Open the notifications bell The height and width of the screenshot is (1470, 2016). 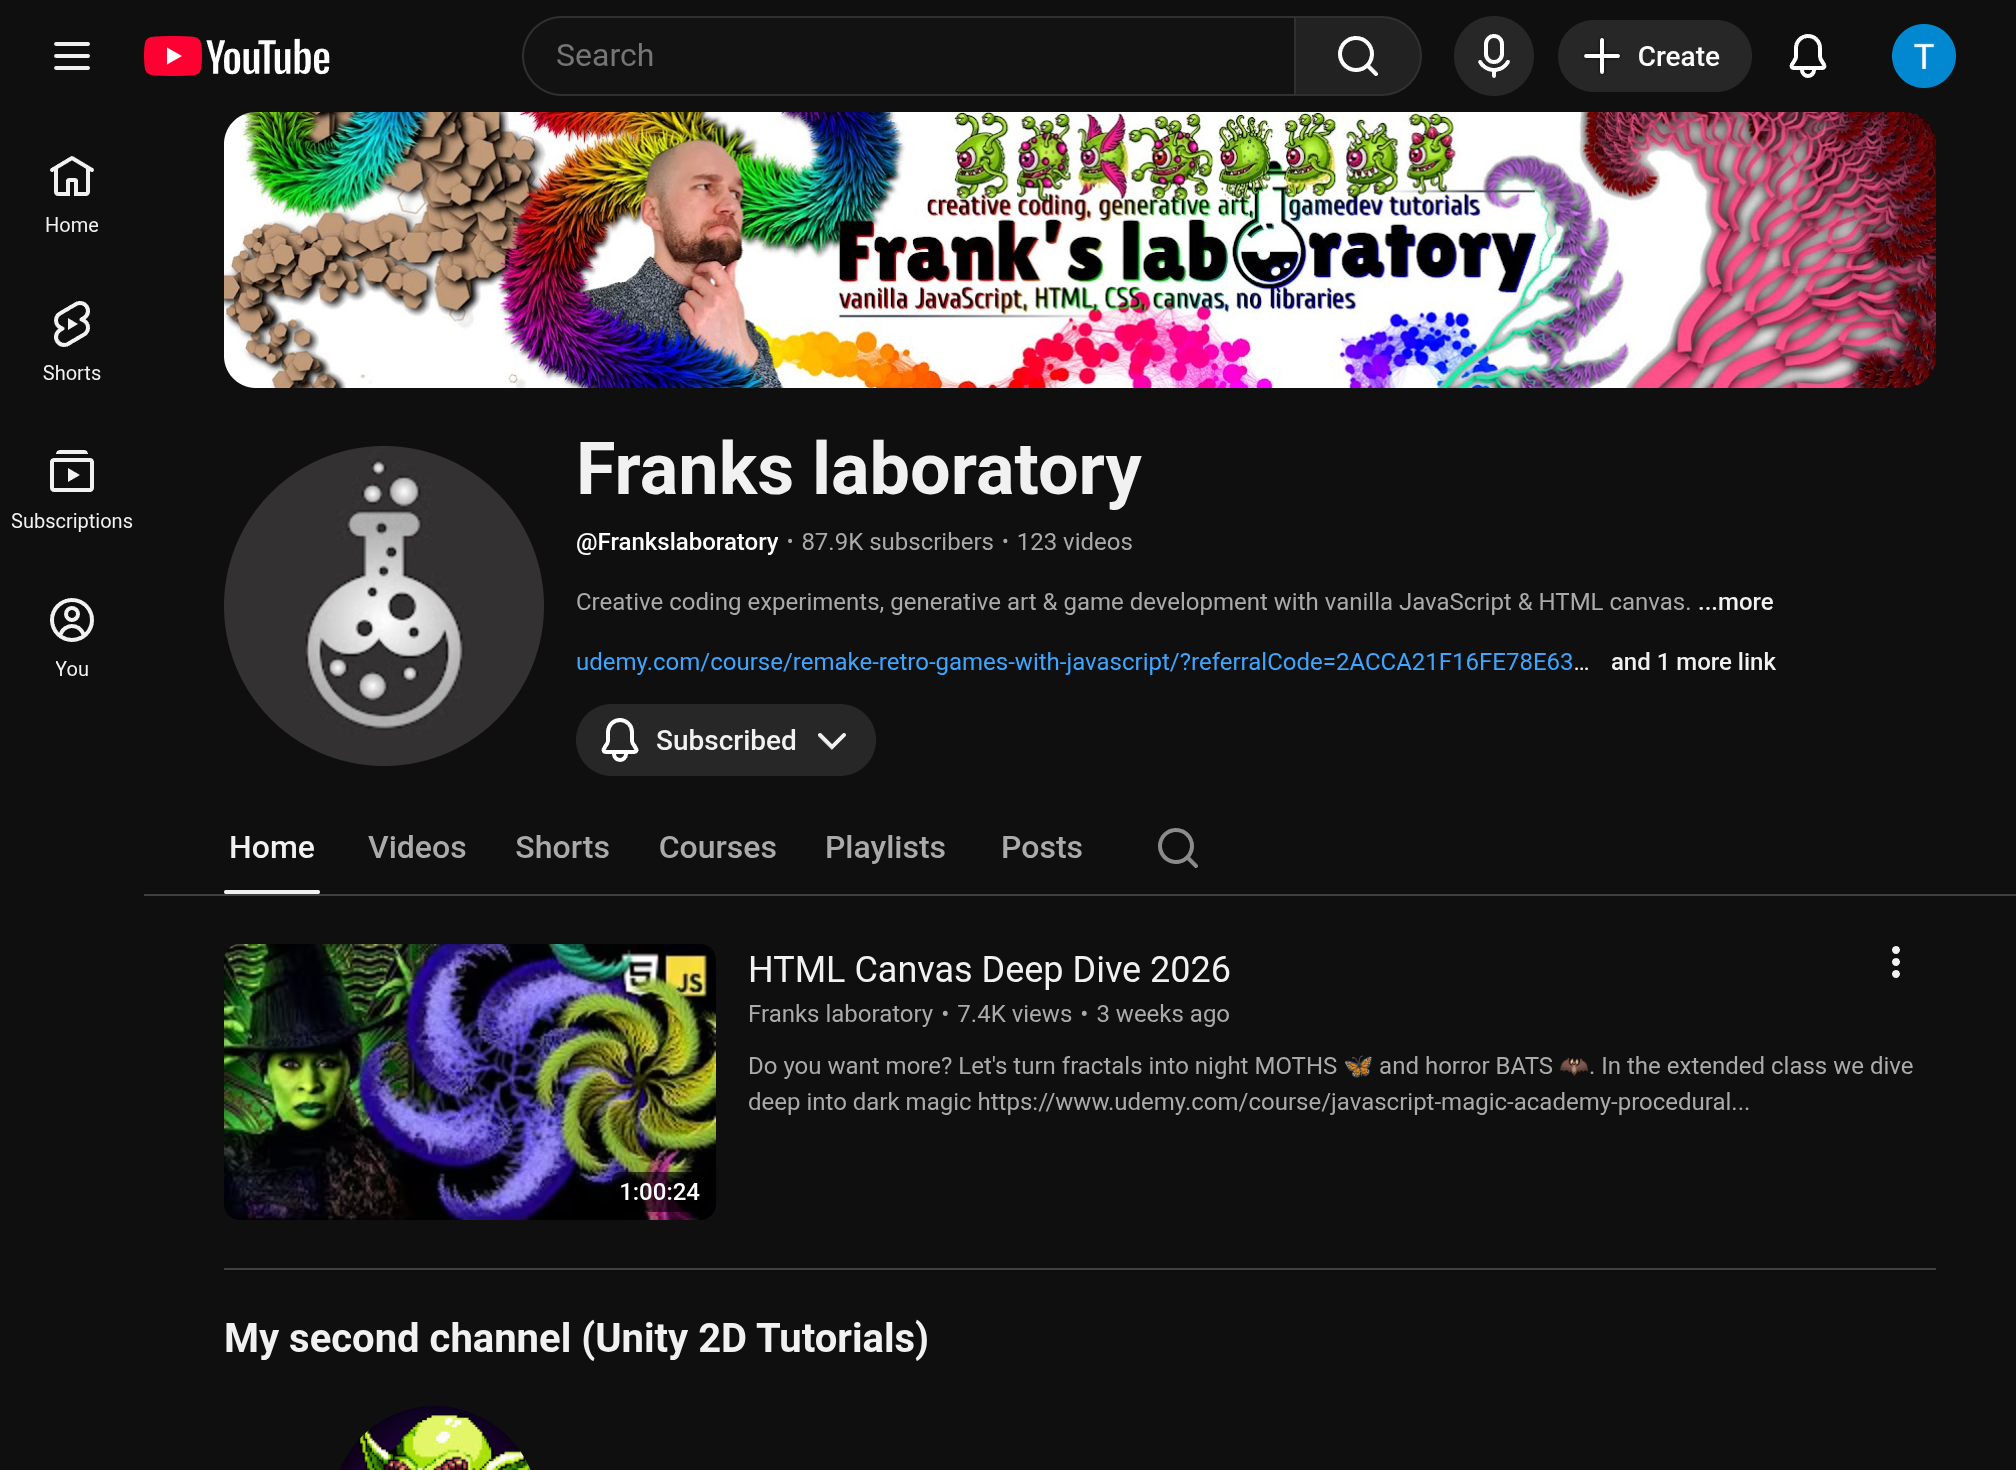1807,56
